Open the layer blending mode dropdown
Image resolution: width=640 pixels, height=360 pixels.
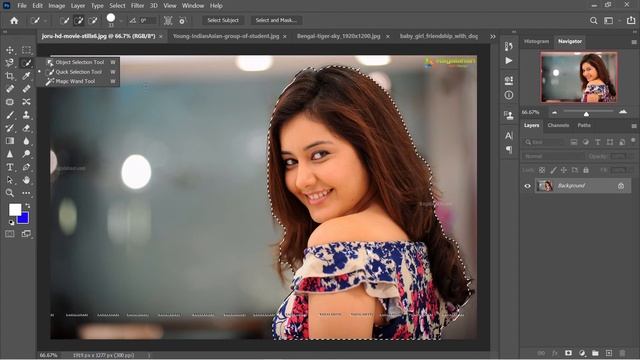(553, 156)
